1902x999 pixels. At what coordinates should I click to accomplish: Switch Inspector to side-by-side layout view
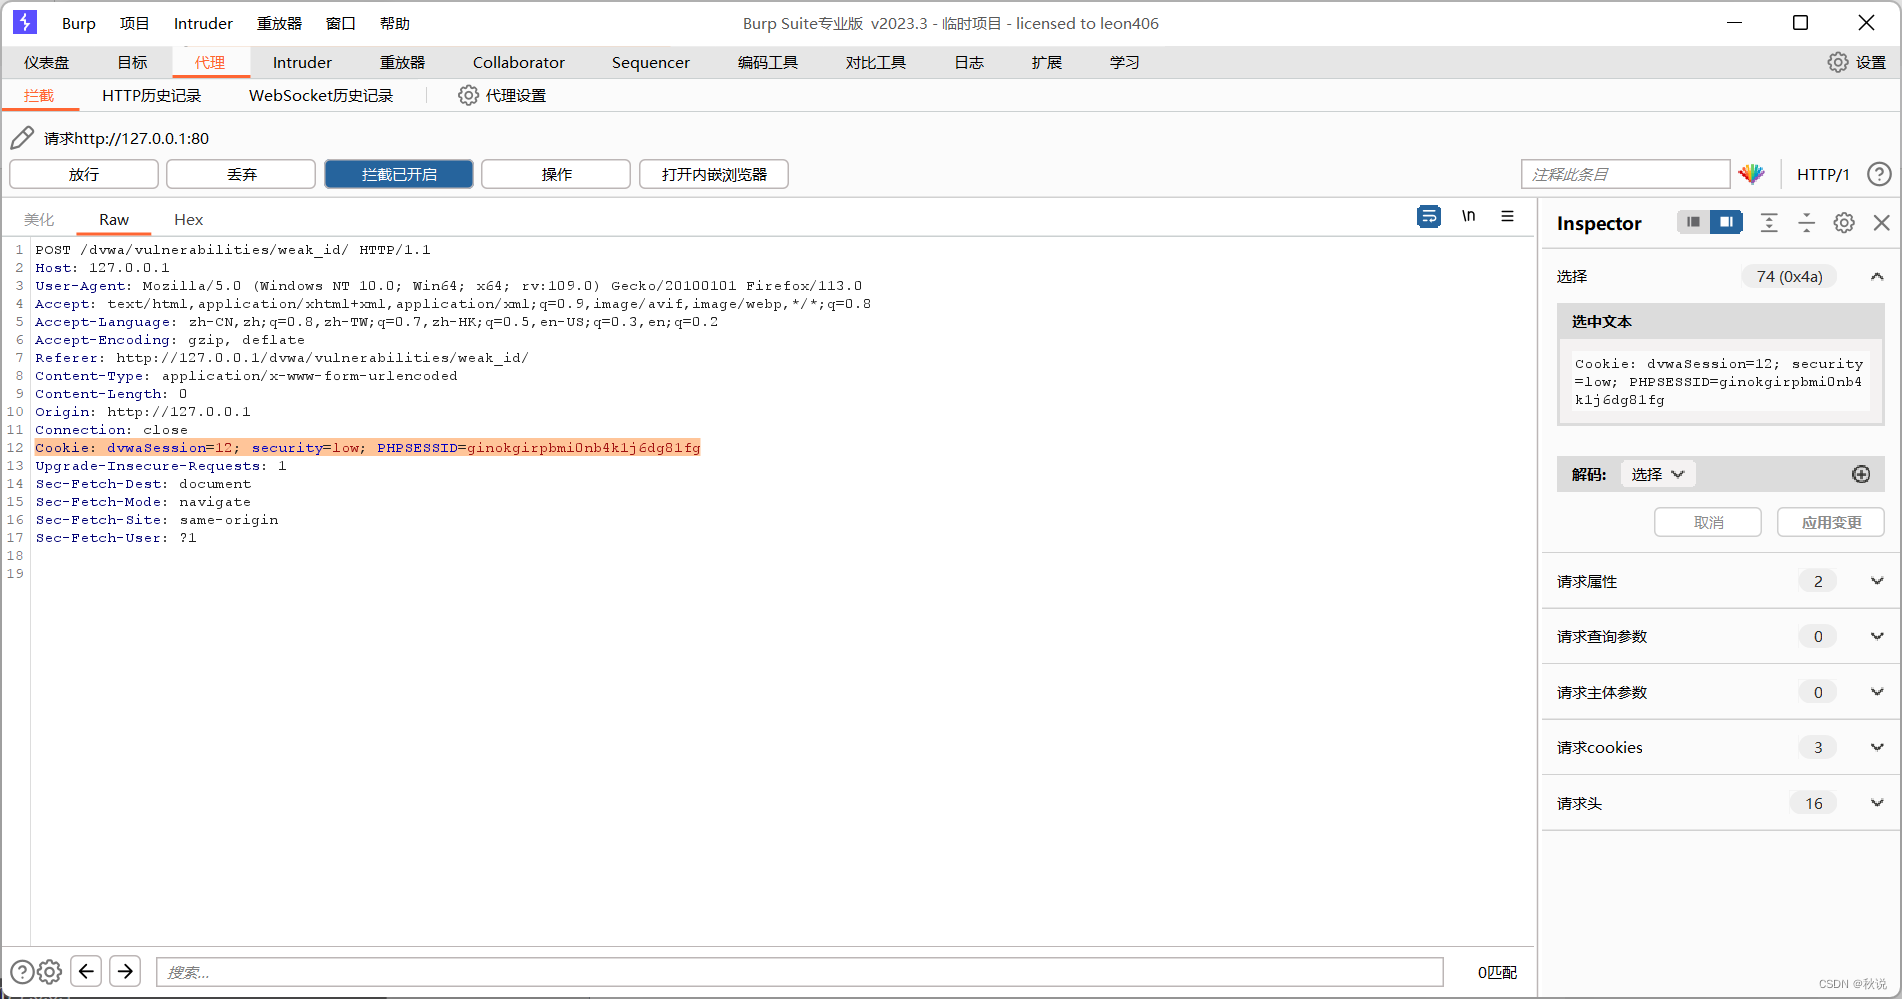click(1726, 222)
